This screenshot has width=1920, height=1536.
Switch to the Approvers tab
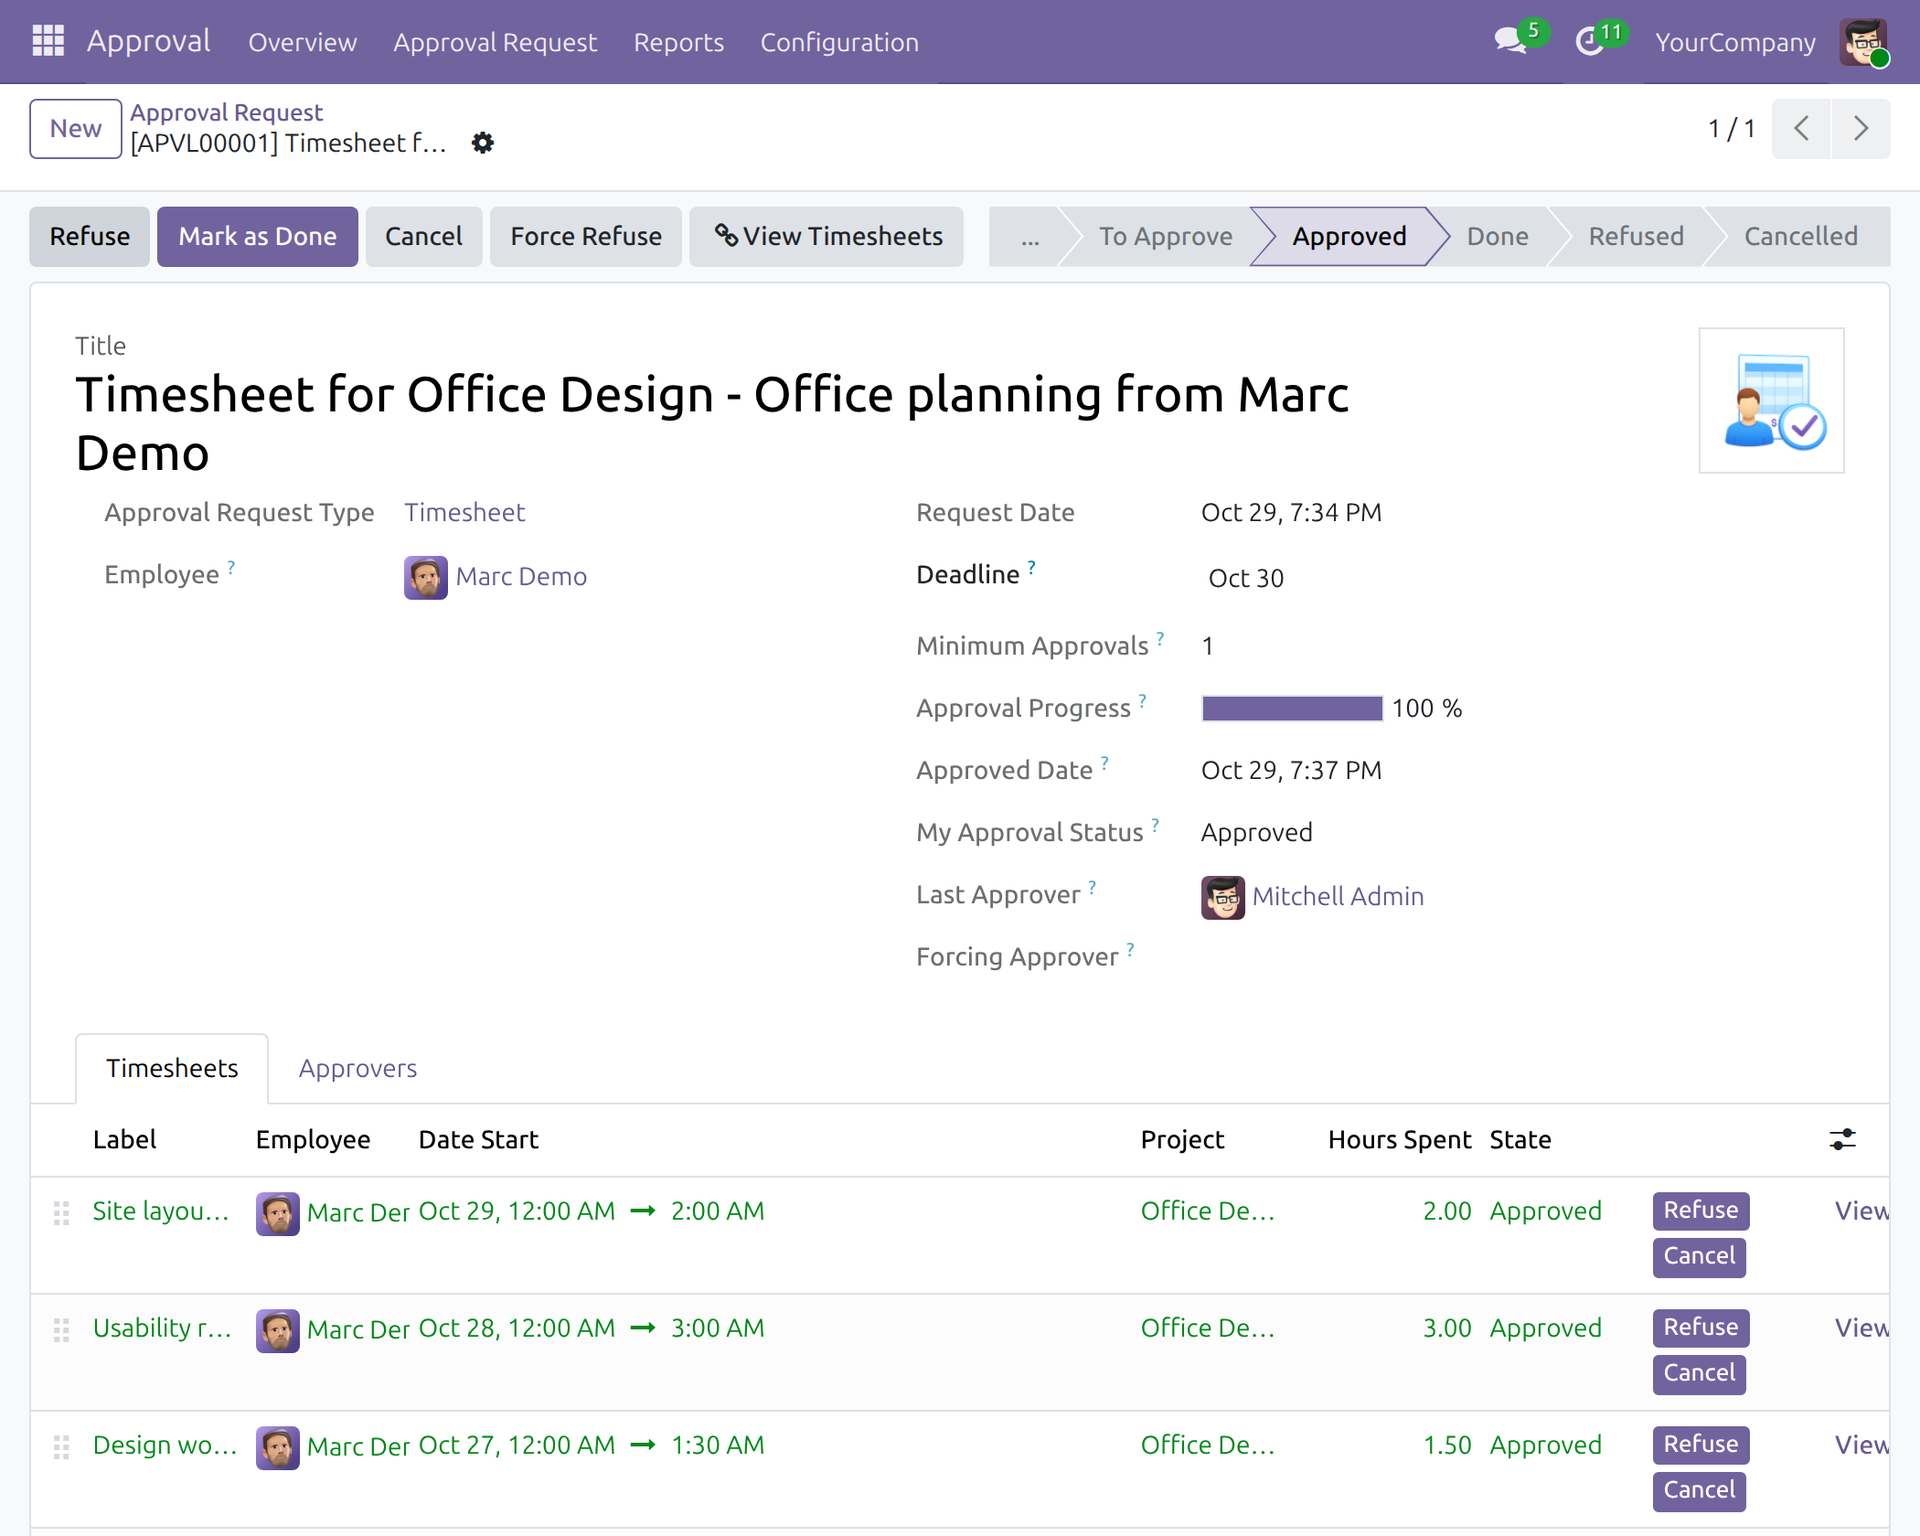pos(357,1068)
